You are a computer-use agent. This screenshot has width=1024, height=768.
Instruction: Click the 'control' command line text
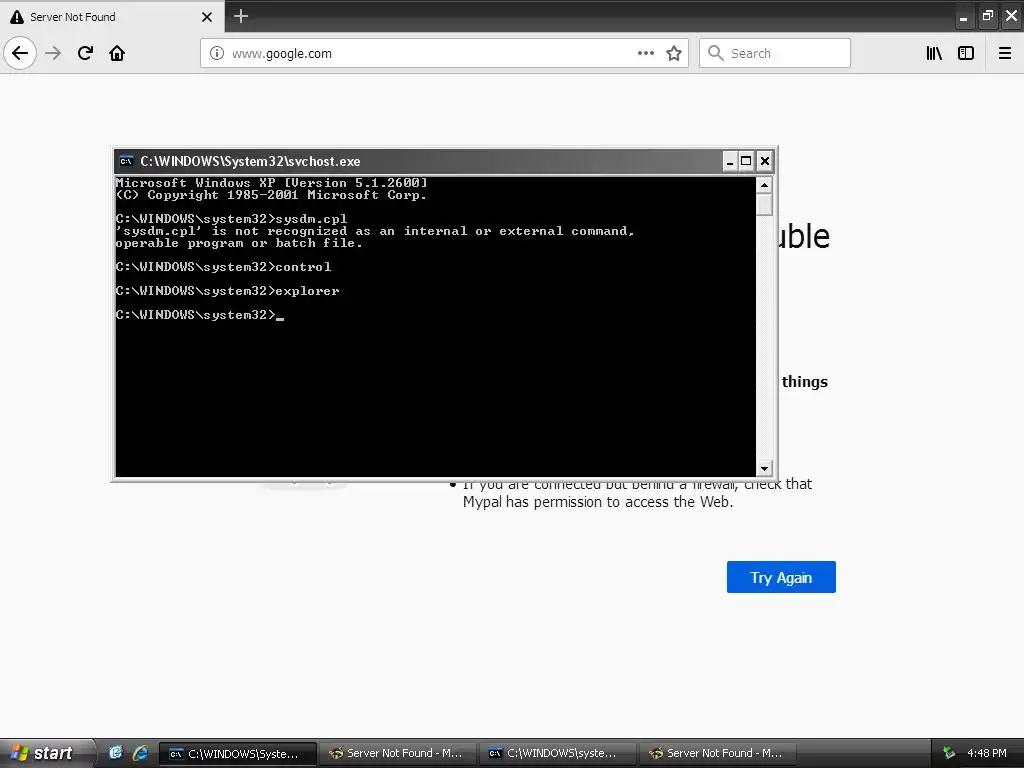(x=303, y=267)
